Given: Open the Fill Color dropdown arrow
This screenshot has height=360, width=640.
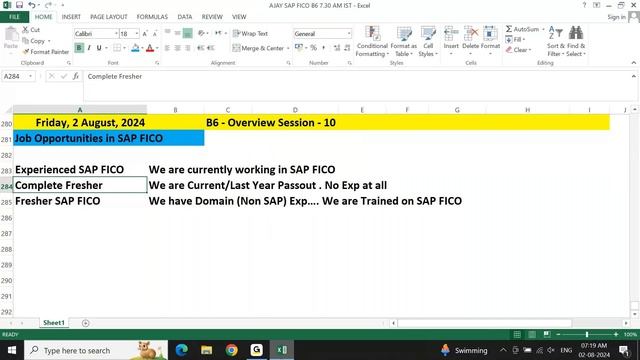Looking at the screenshot, I should click(x=142, y=48).
